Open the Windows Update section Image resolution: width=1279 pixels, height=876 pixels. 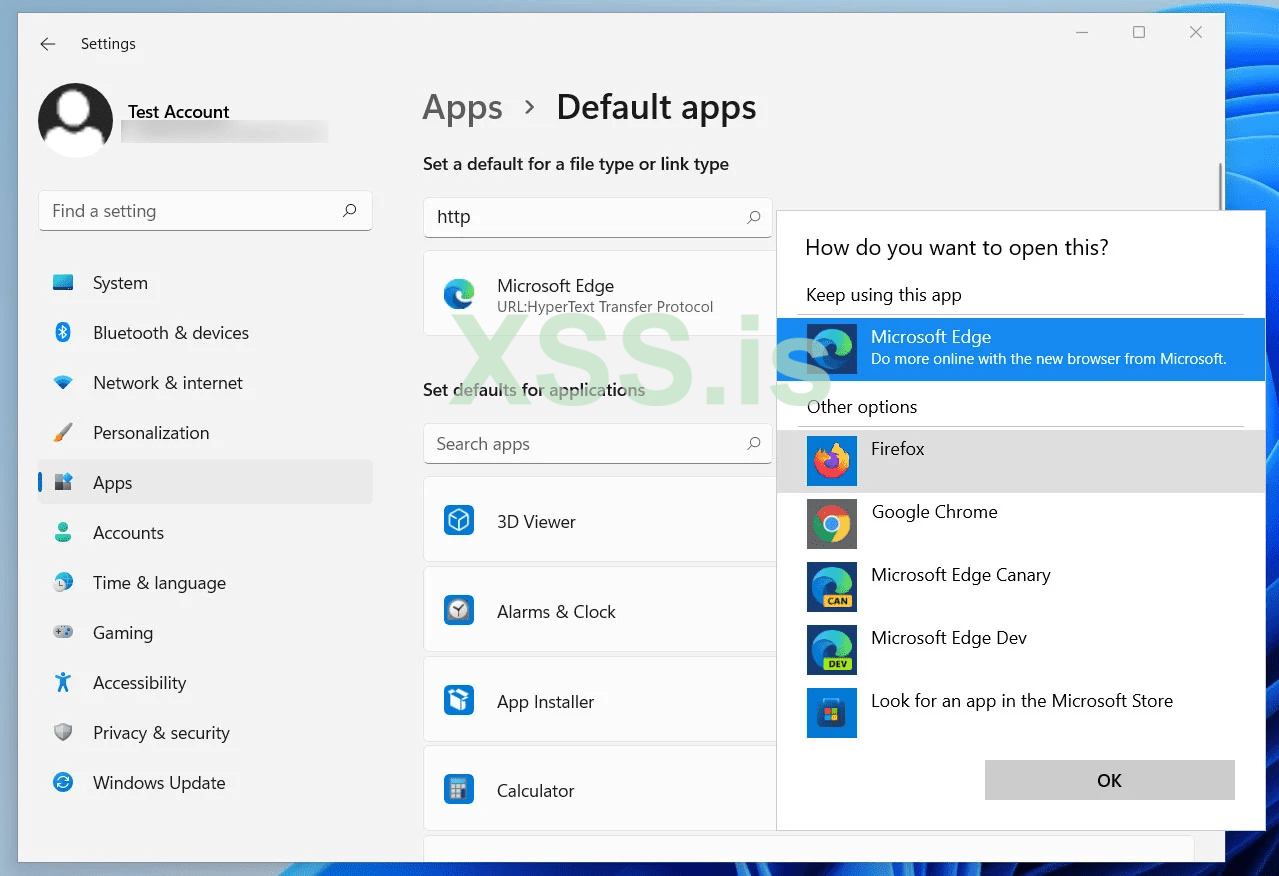(x=158, y=783)
